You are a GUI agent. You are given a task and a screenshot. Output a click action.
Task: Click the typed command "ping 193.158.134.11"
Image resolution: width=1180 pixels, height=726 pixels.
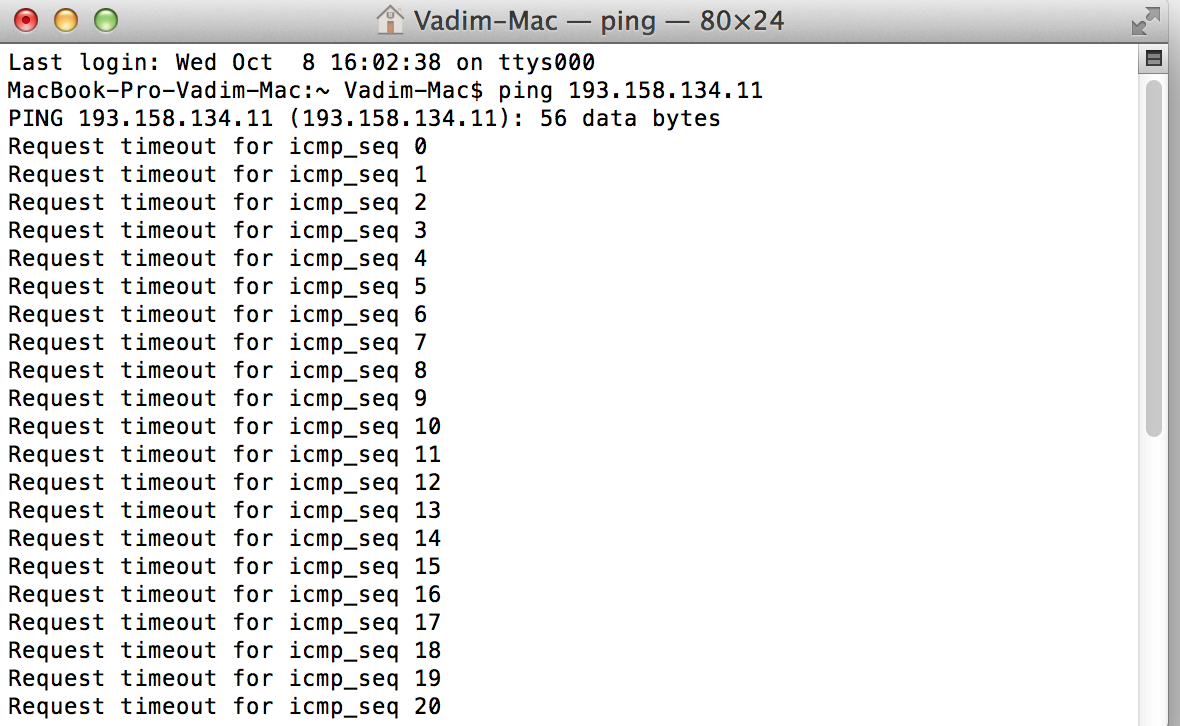[631, 91]
